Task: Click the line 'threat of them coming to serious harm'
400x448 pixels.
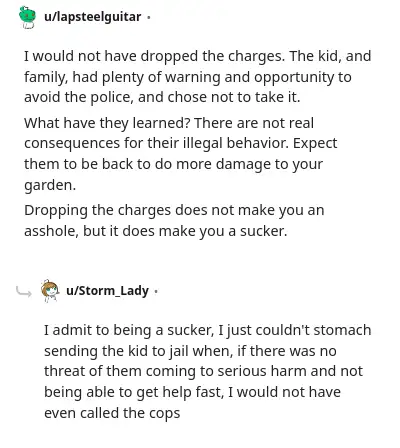Action: (203, 371)
